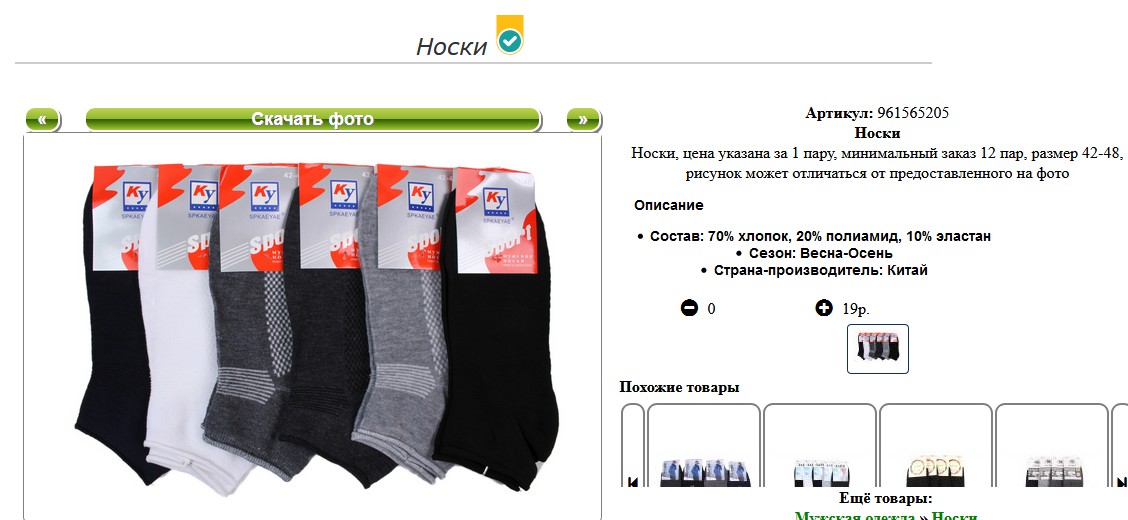This screenshot has width=1128, height=520.
Task: Decrease quantity with the minus icon
Action: [689, 309]
